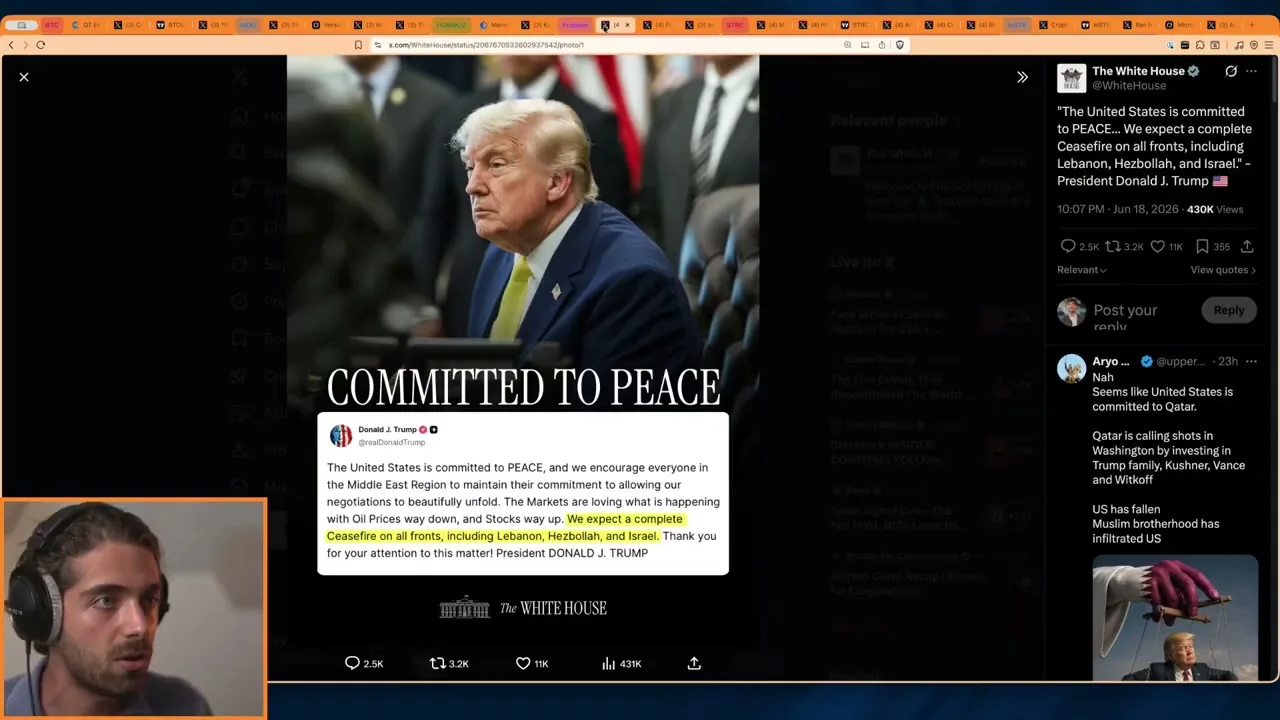This screenshot has width=1280, height=720.
Task: Click the comment icon below the photo
Action: (x=352, y=663)
